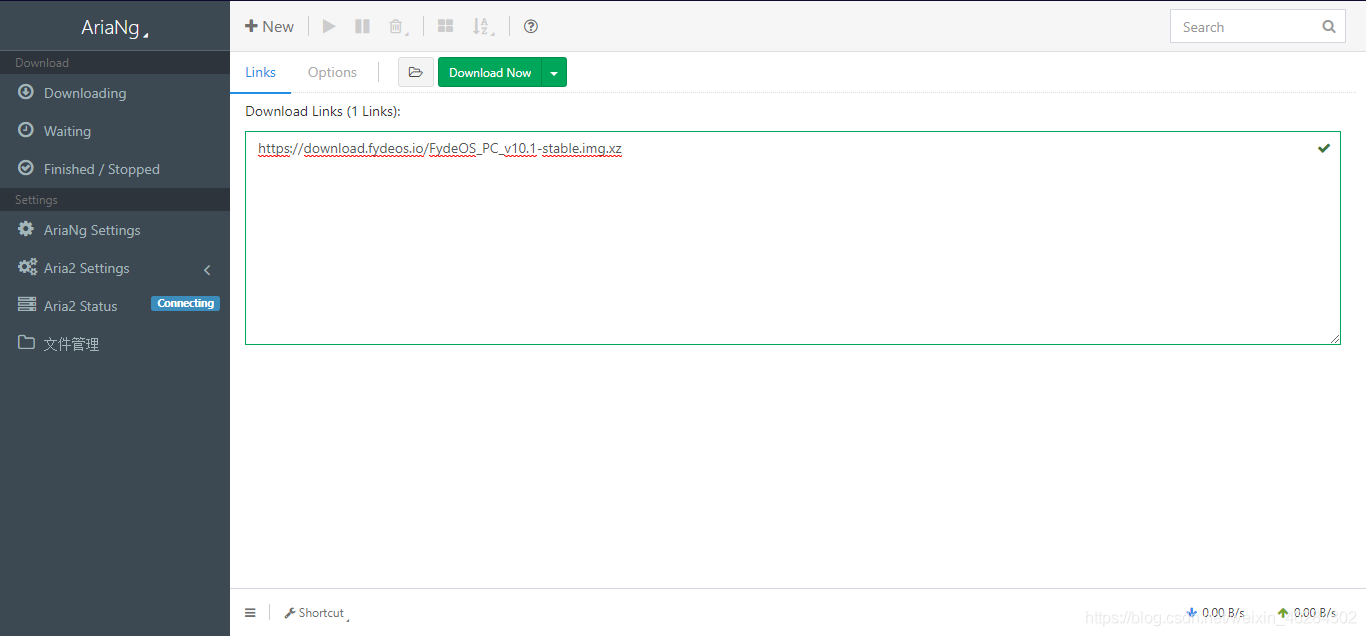The width and height of the screenshot is (1366, 636).
Task: Expand the Download Now dropdown arrow
Action: pyautogui.click(x=554, y=73)
